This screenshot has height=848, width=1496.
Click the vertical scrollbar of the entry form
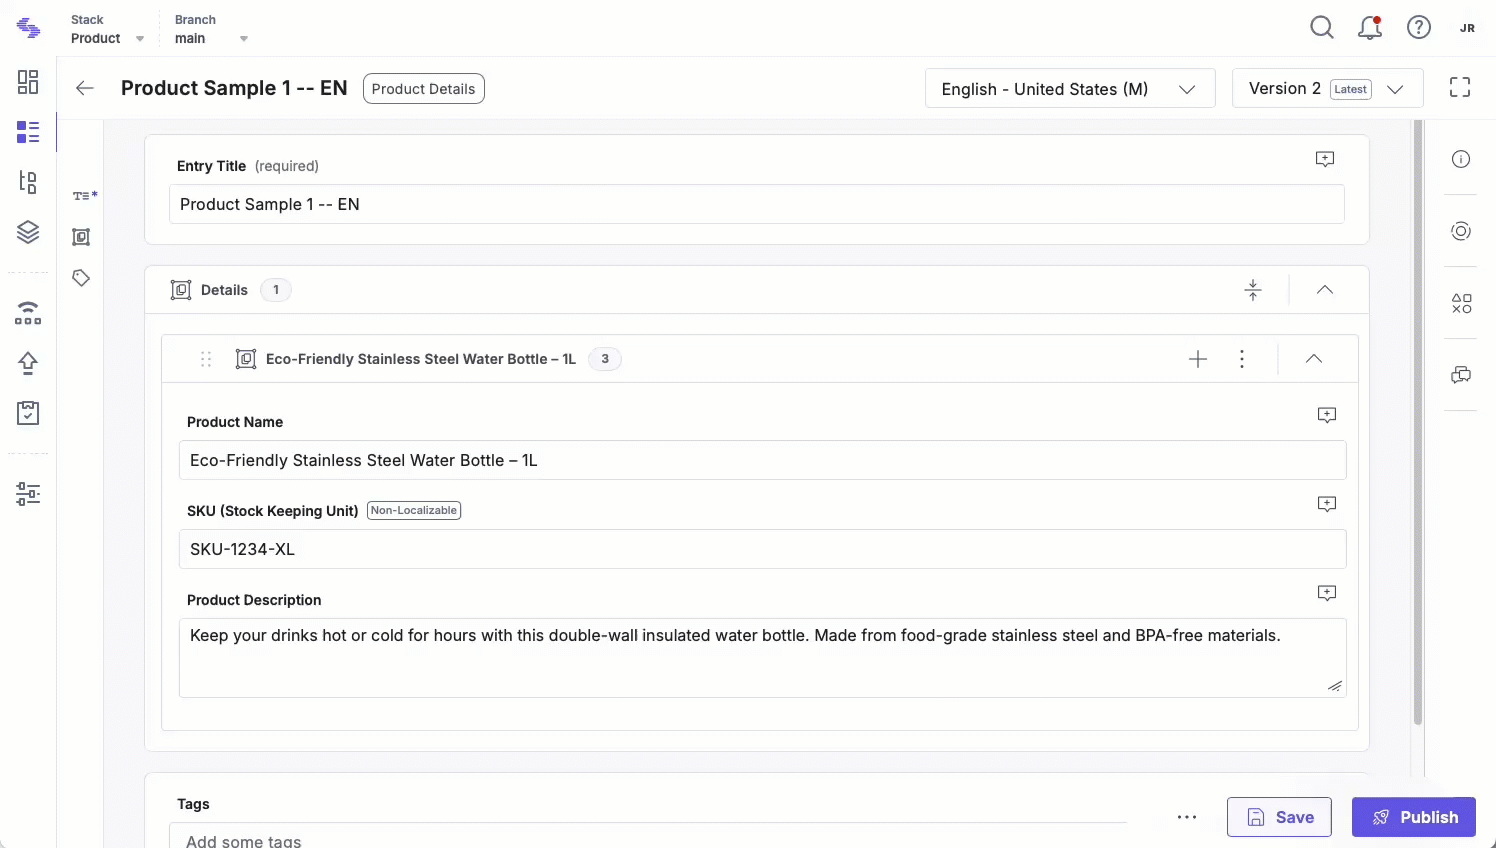click(1418, 422)
